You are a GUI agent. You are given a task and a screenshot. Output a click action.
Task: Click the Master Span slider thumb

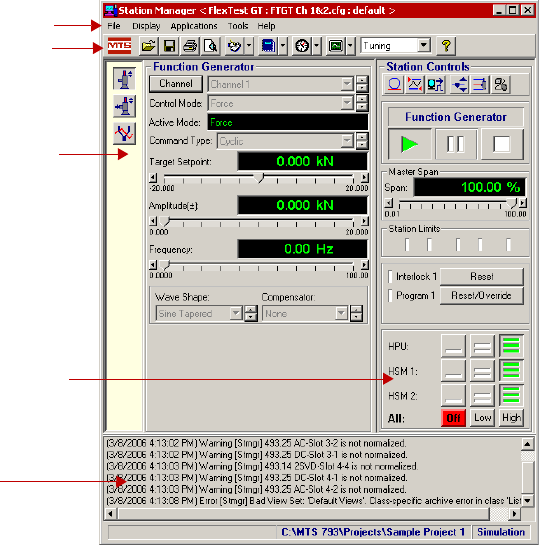pyautogui.click(x=512, y=203)
